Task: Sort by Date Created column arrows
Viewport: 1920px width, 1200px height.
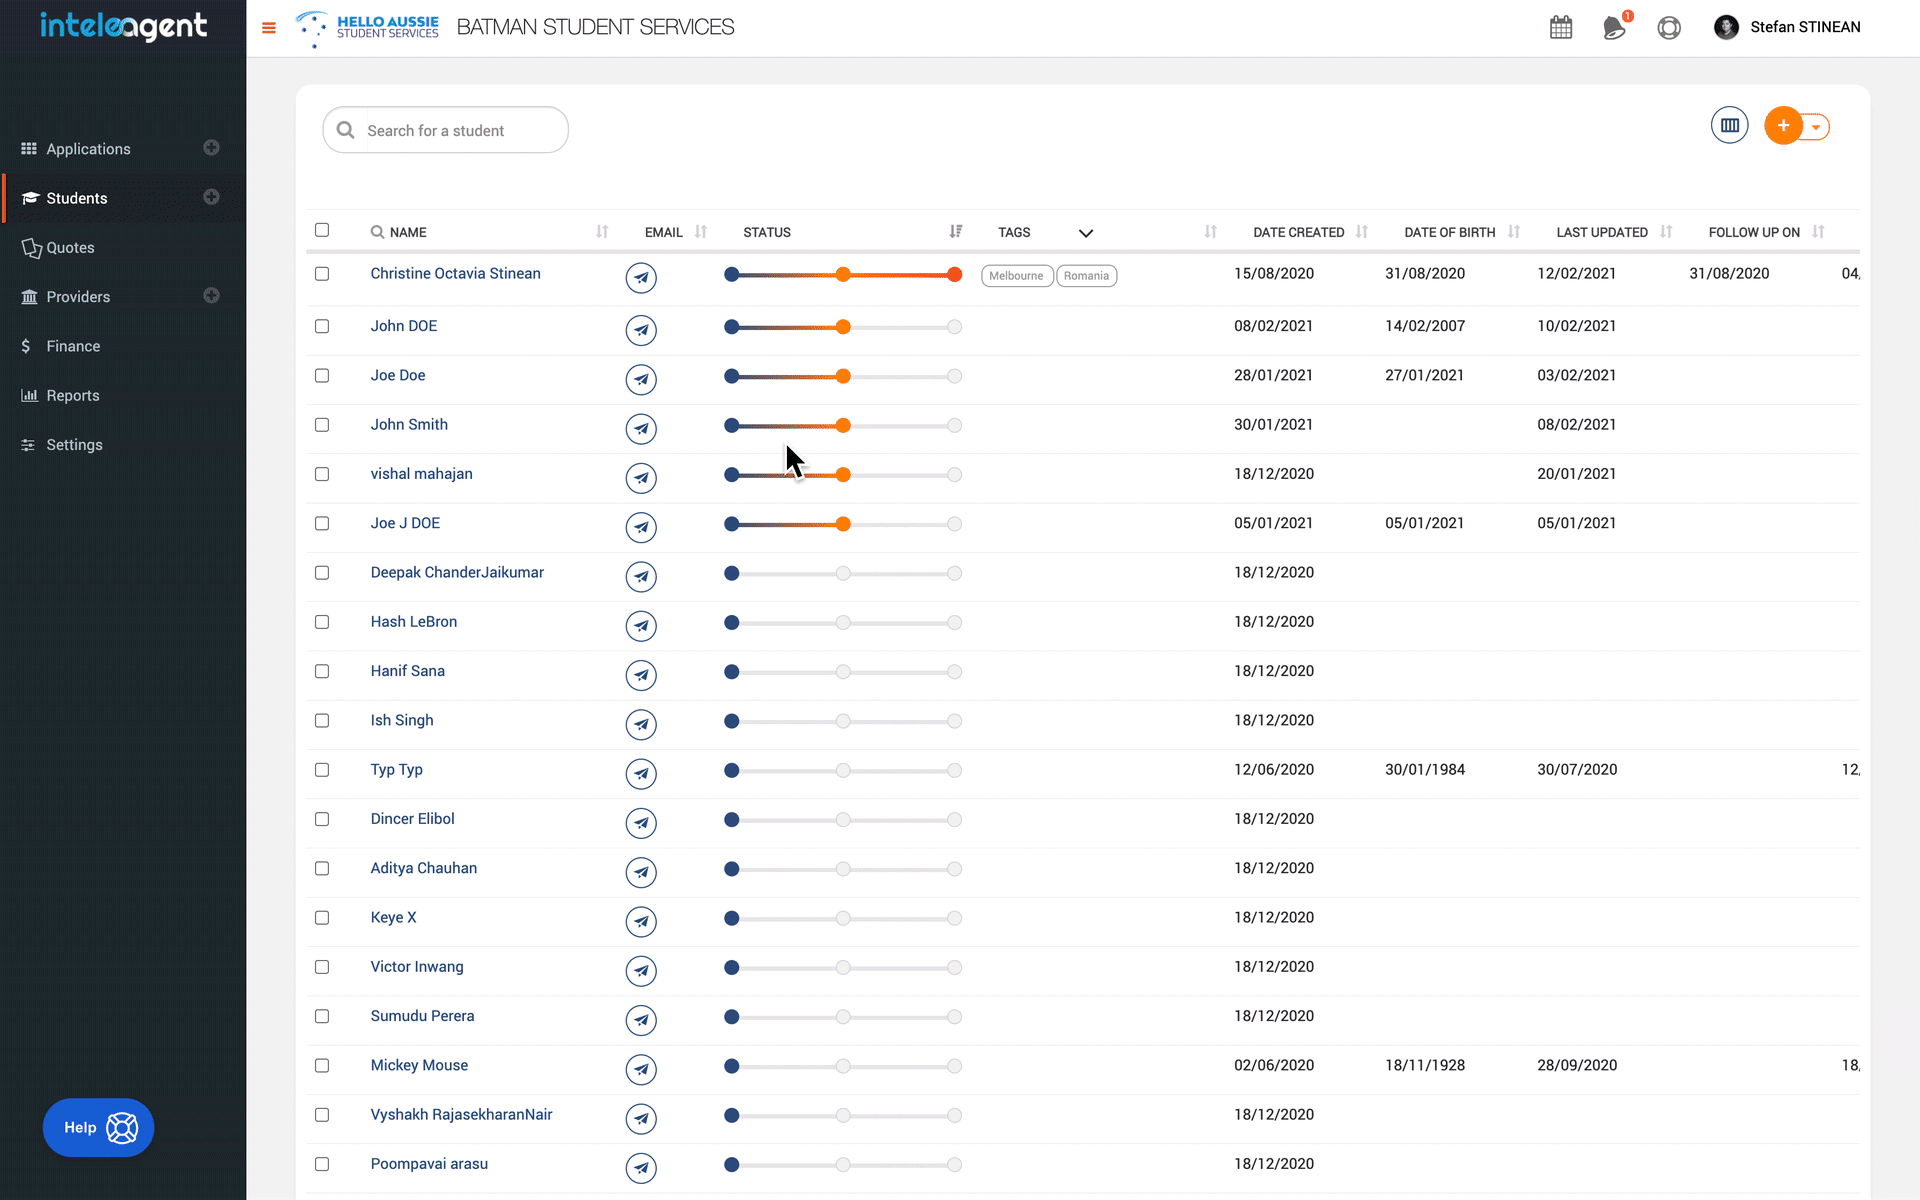Action: (1362, 232)
